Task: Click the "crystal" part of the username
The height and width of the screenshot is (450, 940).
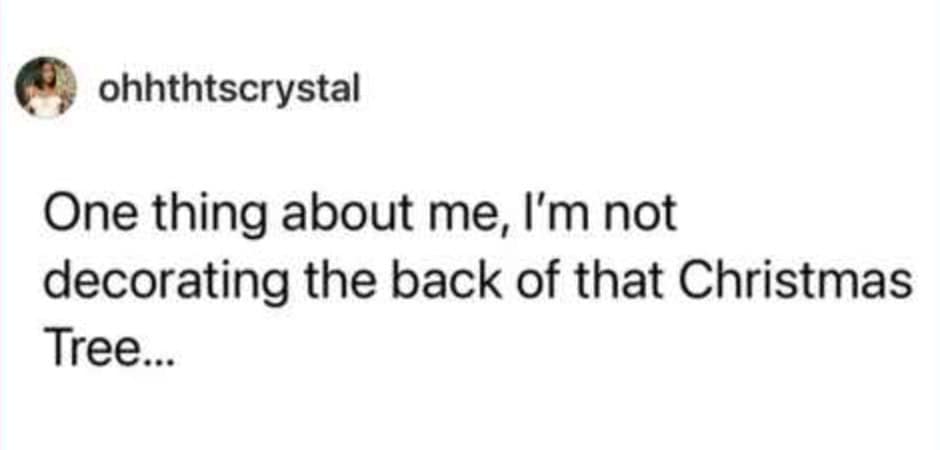Action: coord(312,90)
